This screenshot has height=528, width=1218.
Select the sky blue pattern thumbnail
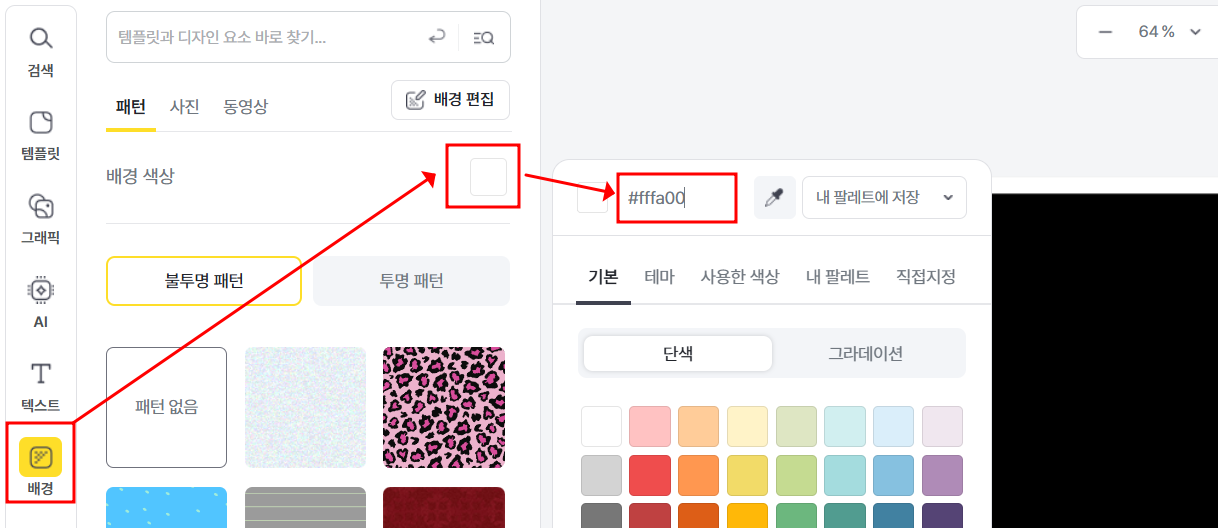tap(166, 507)
